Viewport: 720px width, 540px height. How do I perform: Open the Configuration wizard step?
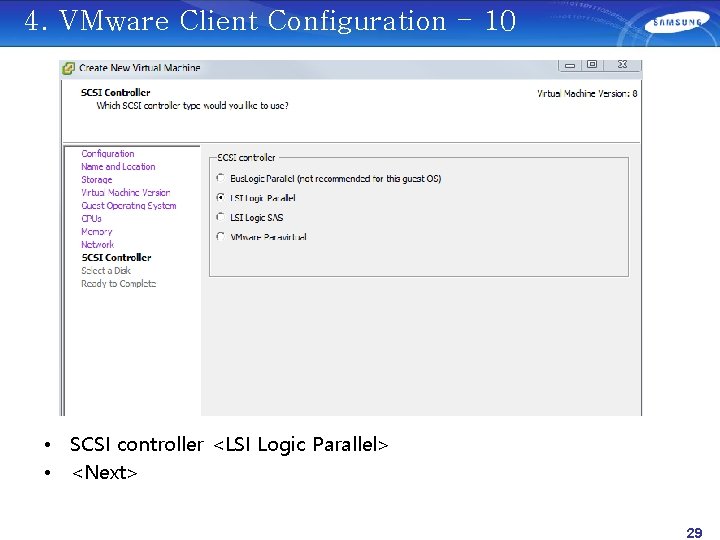pyautogui.click(x=108, y=153)
